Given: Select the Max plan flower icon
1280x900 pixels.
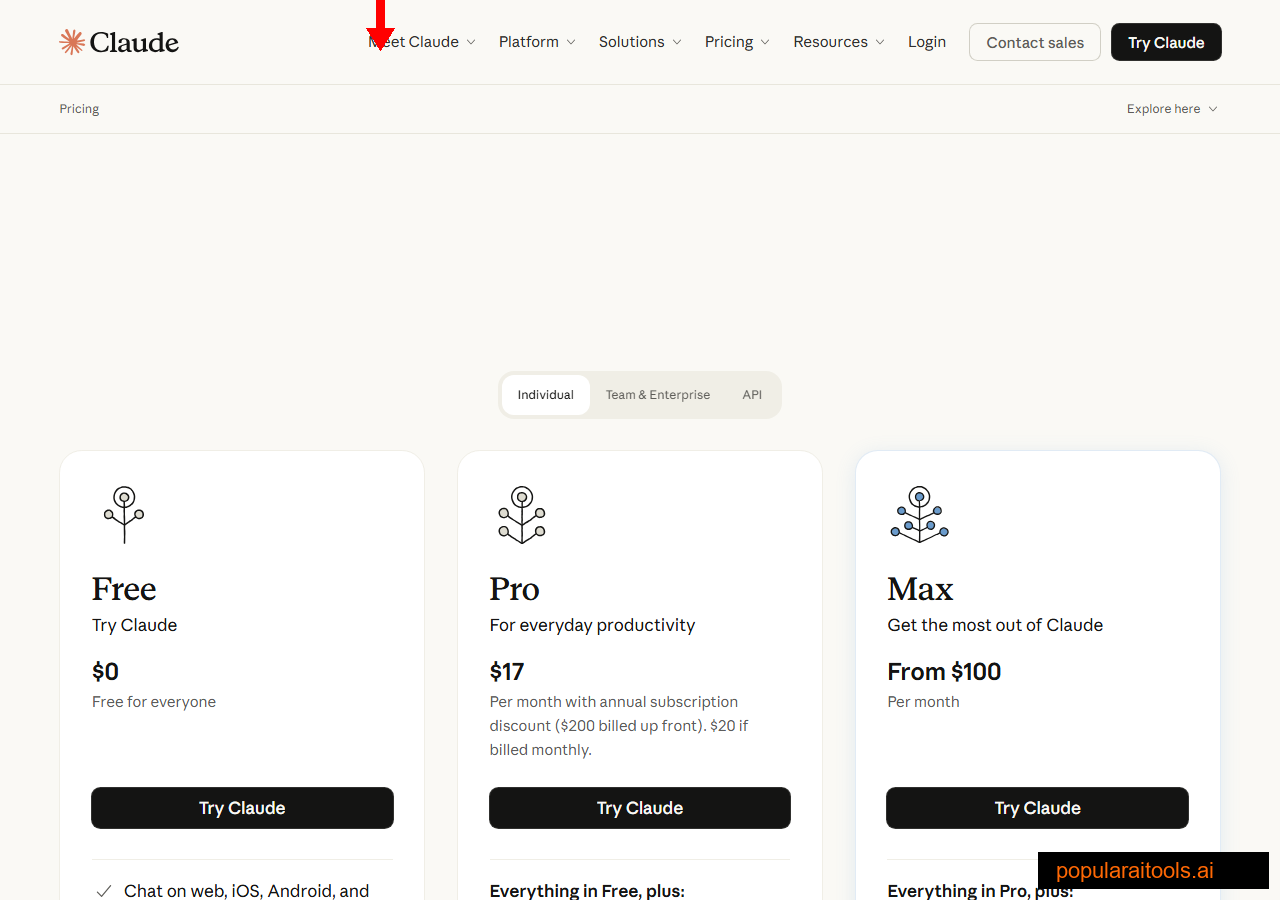Looking at the screenshot, I should [919, 514].
